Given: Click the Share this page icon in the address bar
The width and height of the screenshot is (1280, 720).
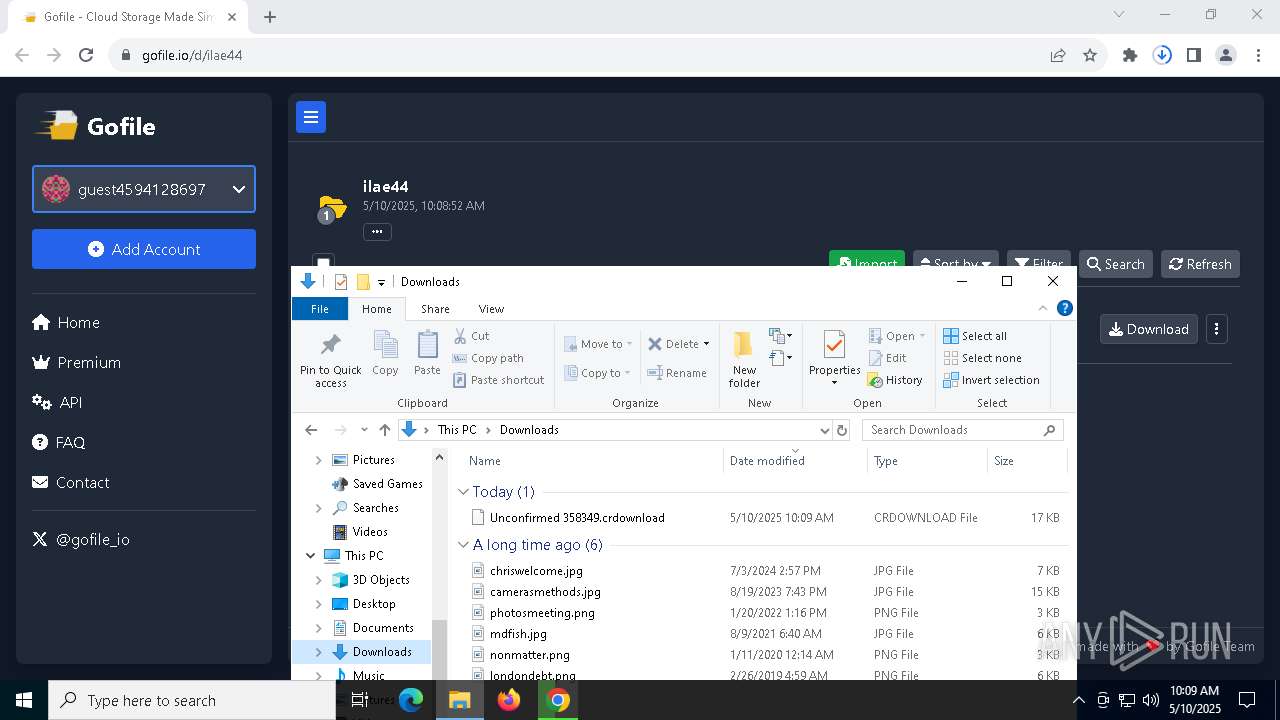Looking at the screenshot, I should point(1058,55).
